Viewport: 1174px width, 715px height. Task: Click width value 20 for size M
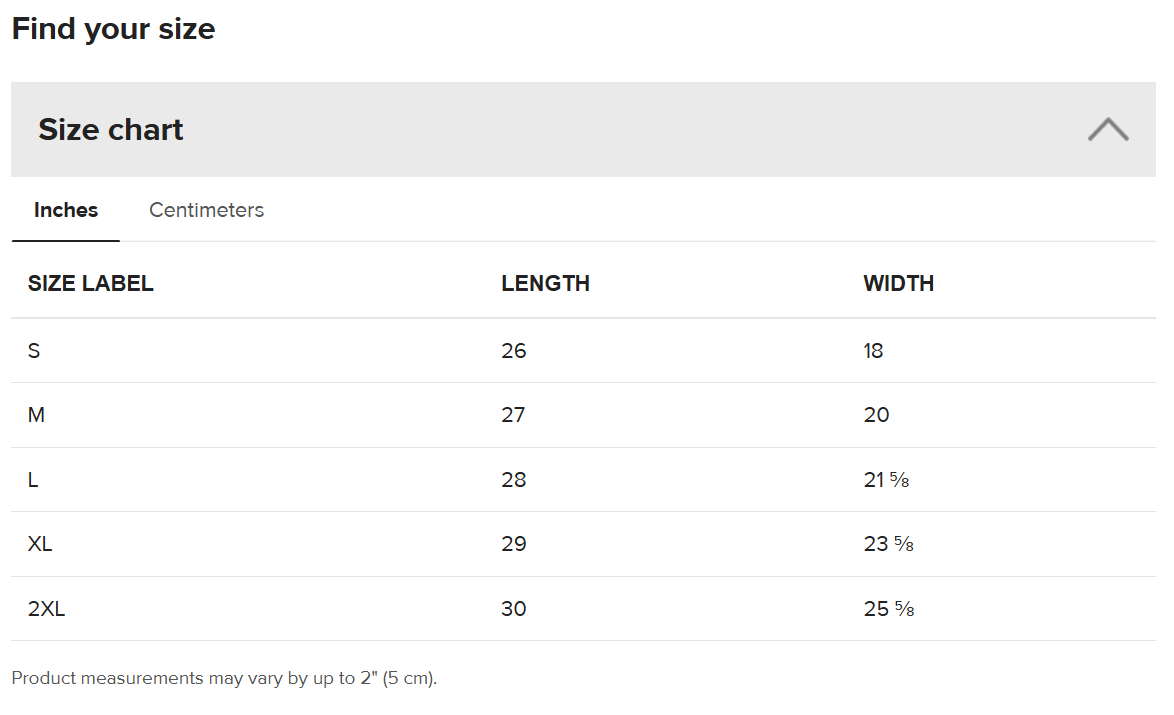coord(876,415)
